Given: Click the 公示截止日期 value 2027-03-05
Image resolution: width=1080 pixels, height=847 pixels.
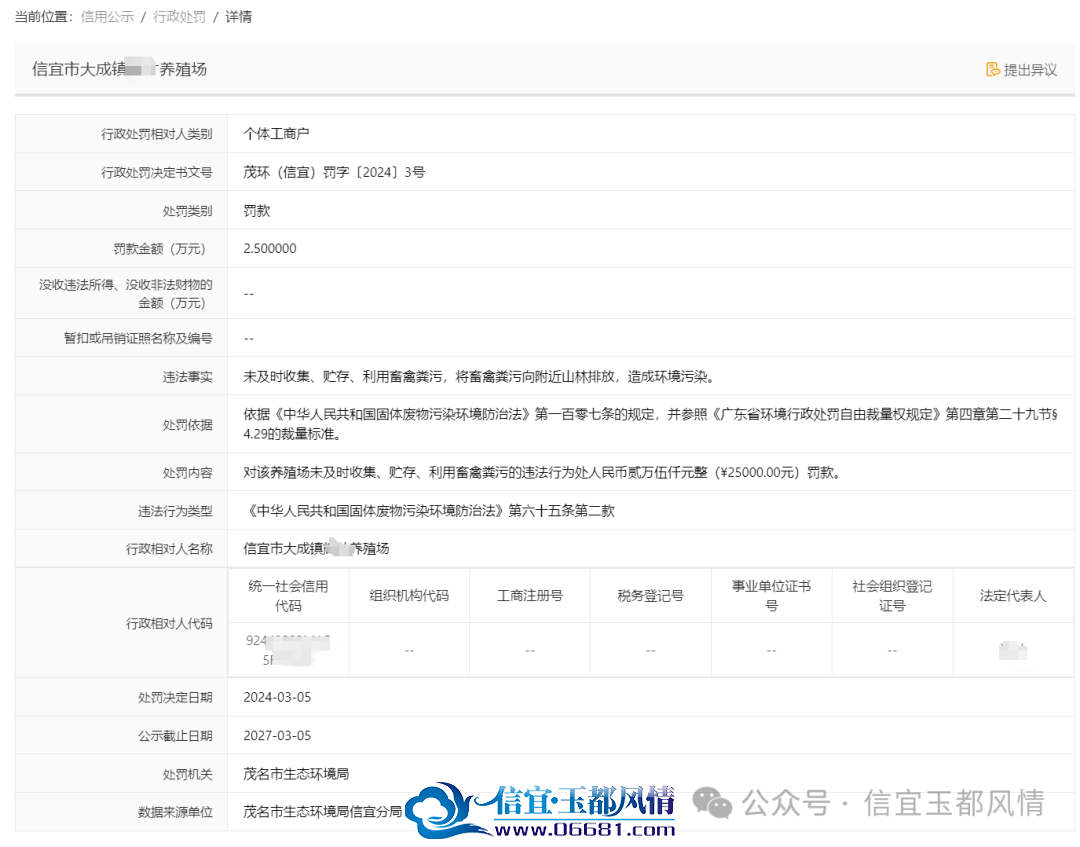Looking at the screenshot, I should pyautogui.click(x=277, y=735).
